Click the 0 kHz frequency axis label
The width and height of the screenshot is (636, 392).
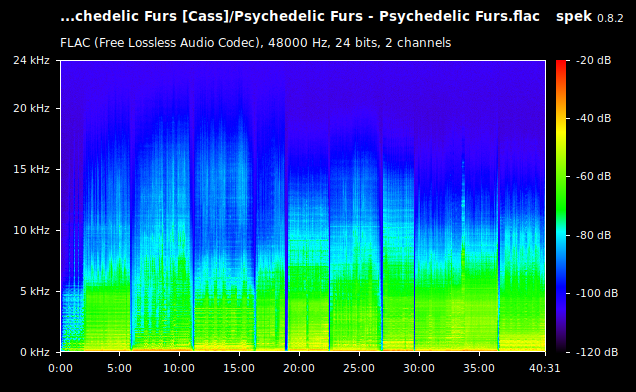click(x=35, y=352)
